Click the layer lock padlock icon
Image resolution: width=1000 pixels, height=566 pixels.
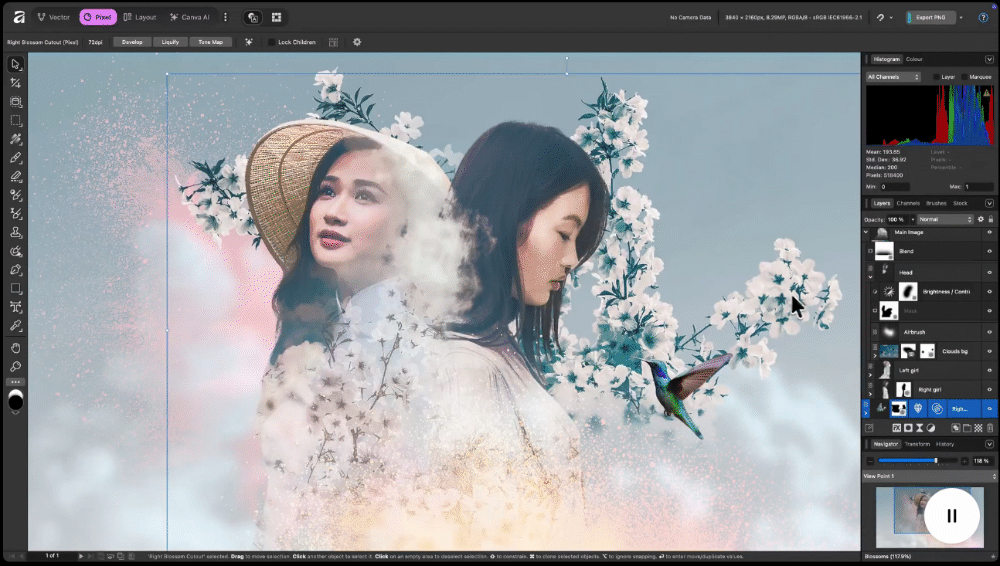[990, 219]
